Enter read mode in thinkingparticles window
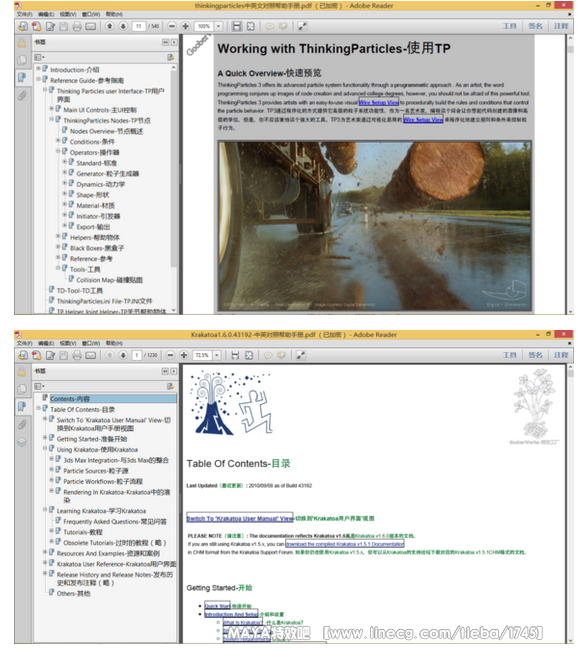The image size is (577, 650). [x=302, y=26]
